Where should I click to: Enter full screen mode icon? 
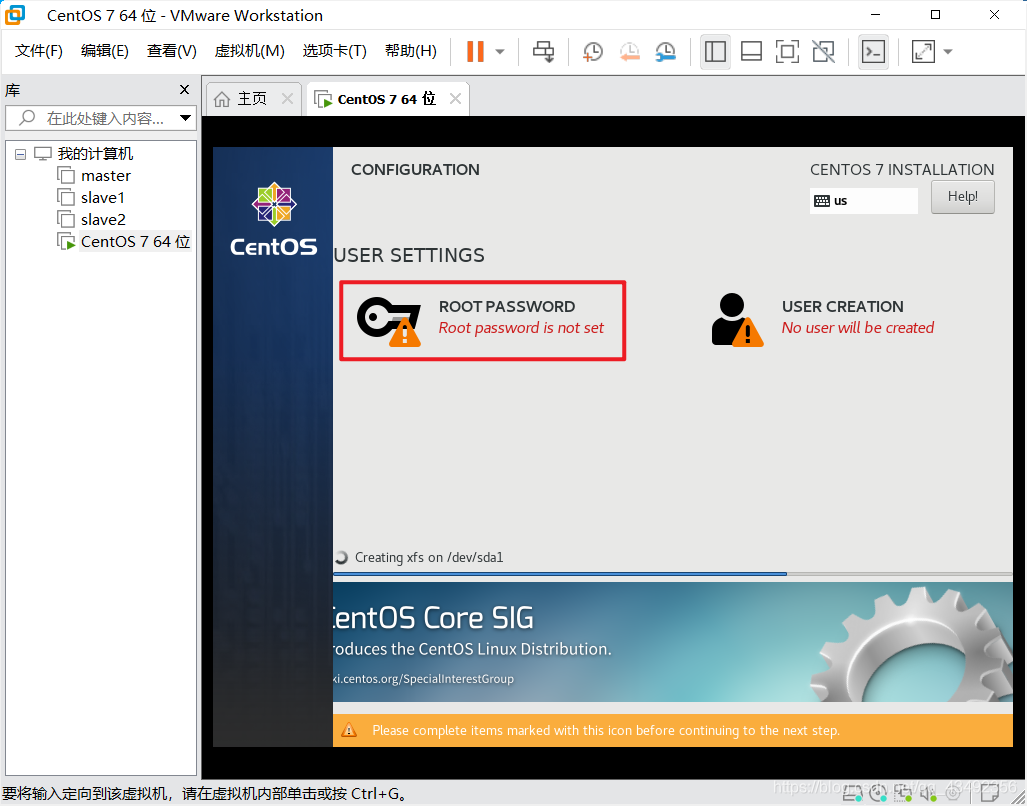pos(787,51)
